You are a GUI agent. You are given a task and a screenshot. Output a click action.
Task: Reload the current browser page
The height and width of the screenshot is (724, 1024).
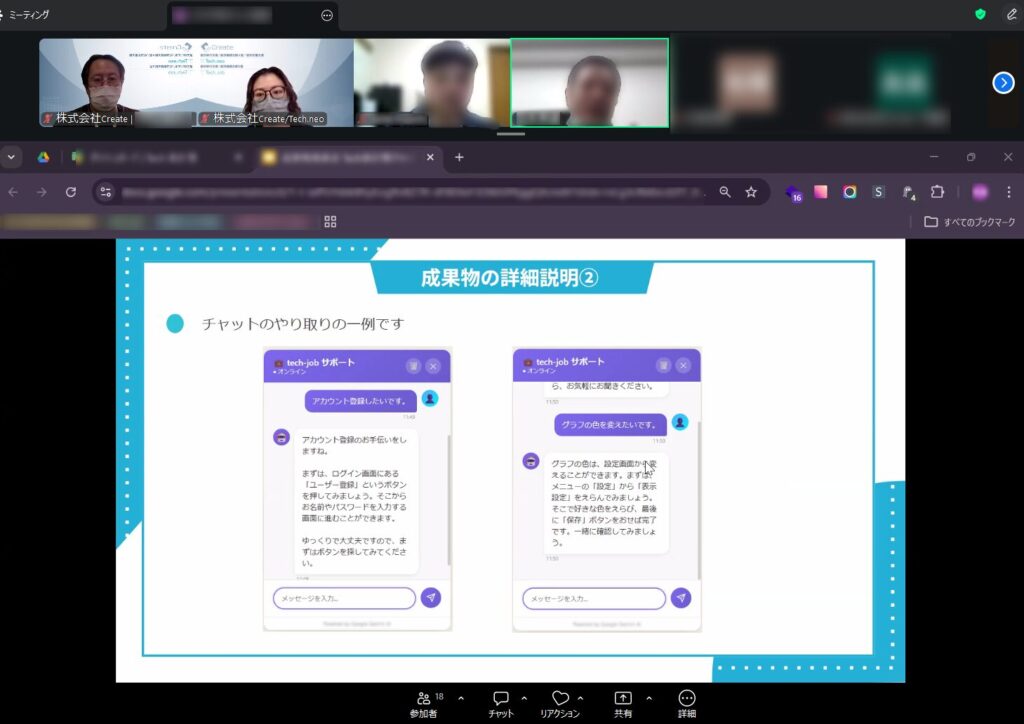click(x=71, y=192)
